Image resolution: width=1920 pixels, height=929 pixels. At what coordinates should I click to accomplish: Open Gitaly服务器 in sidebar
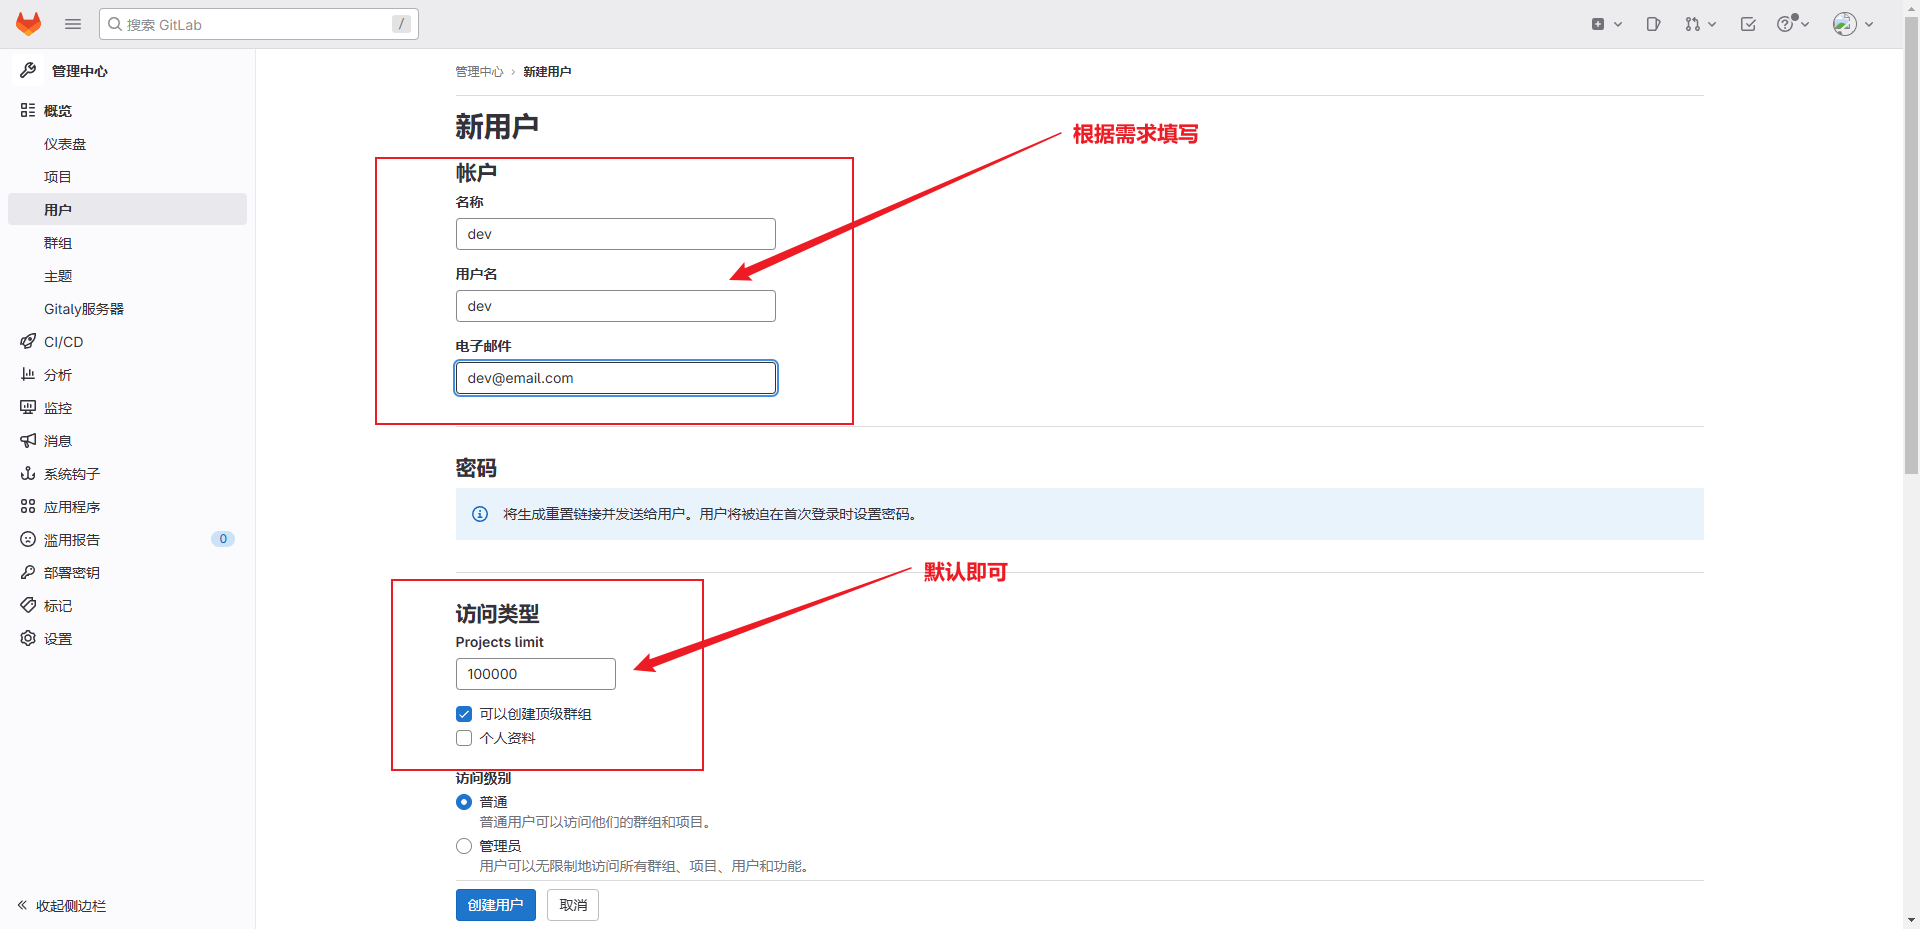84,309
